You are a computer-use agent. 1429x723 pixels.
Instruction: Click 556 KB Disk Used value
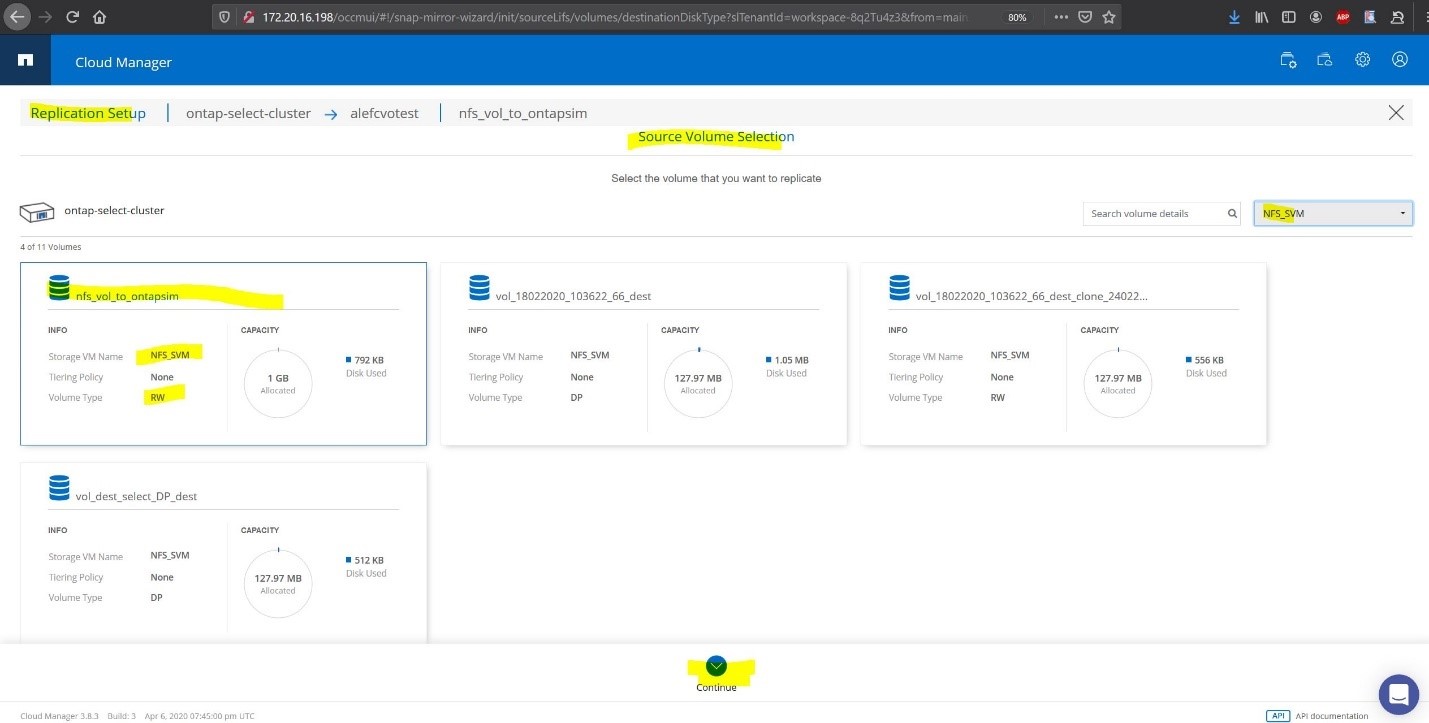click(x=1210, y=360)
